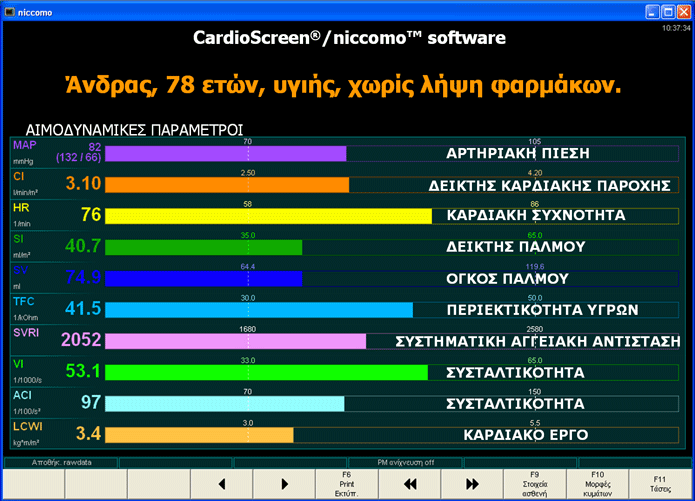Click the ΔΕΙΚΤΗΣ ΚΑΡΔΙΑΚΗΣ ΠΑΡΟΧΗΣ label

[x=549, y=186]
